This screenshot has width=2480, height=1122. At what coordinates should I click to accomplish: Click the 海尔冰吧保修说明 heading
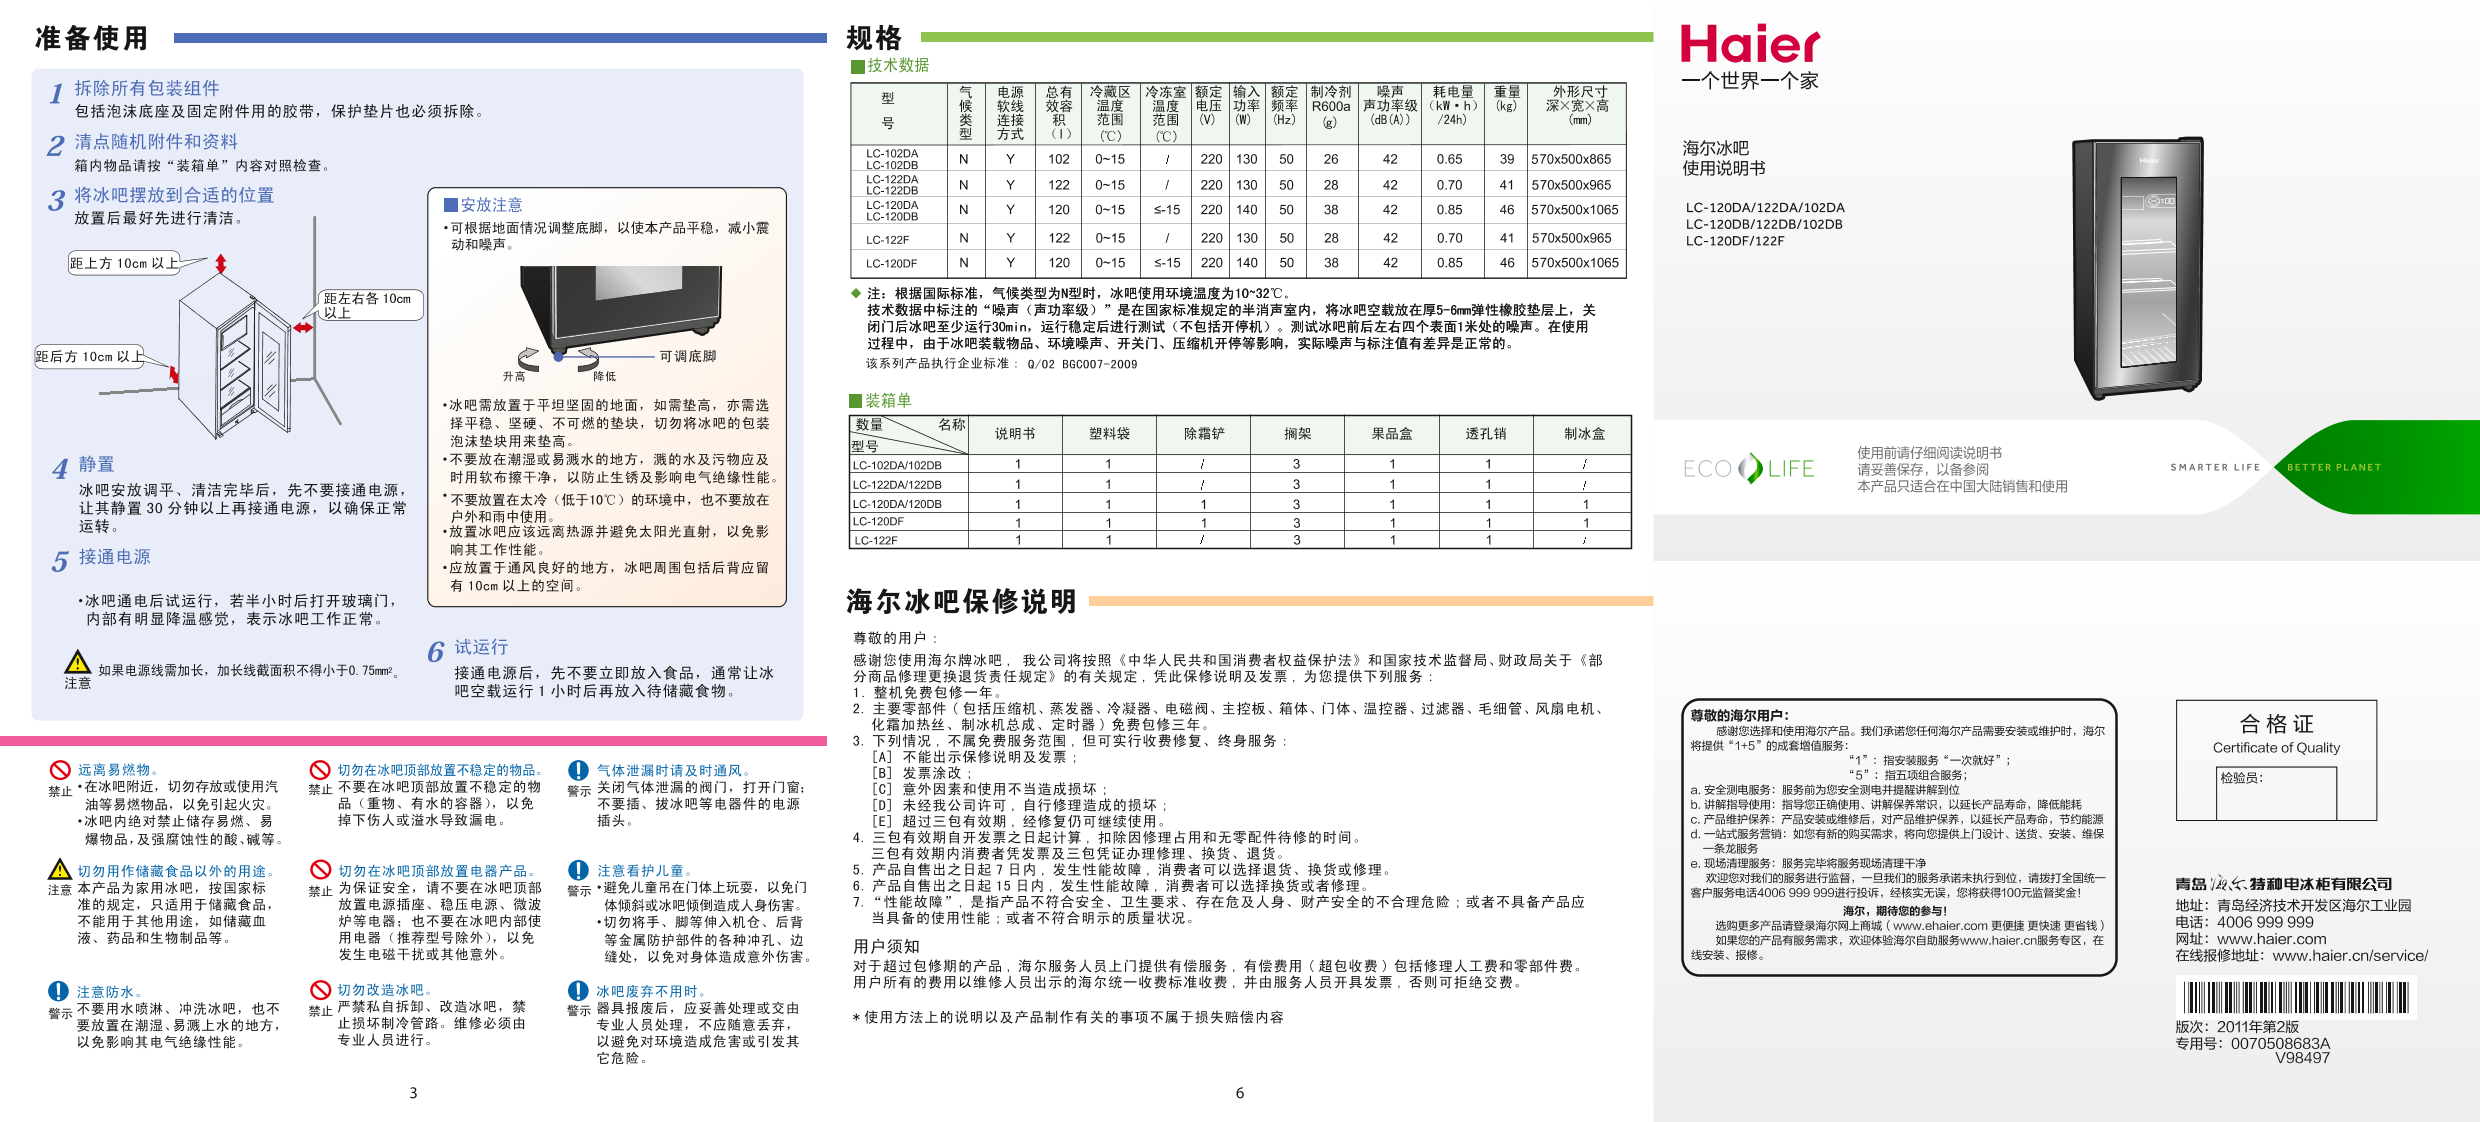click(x=961, y=601)
